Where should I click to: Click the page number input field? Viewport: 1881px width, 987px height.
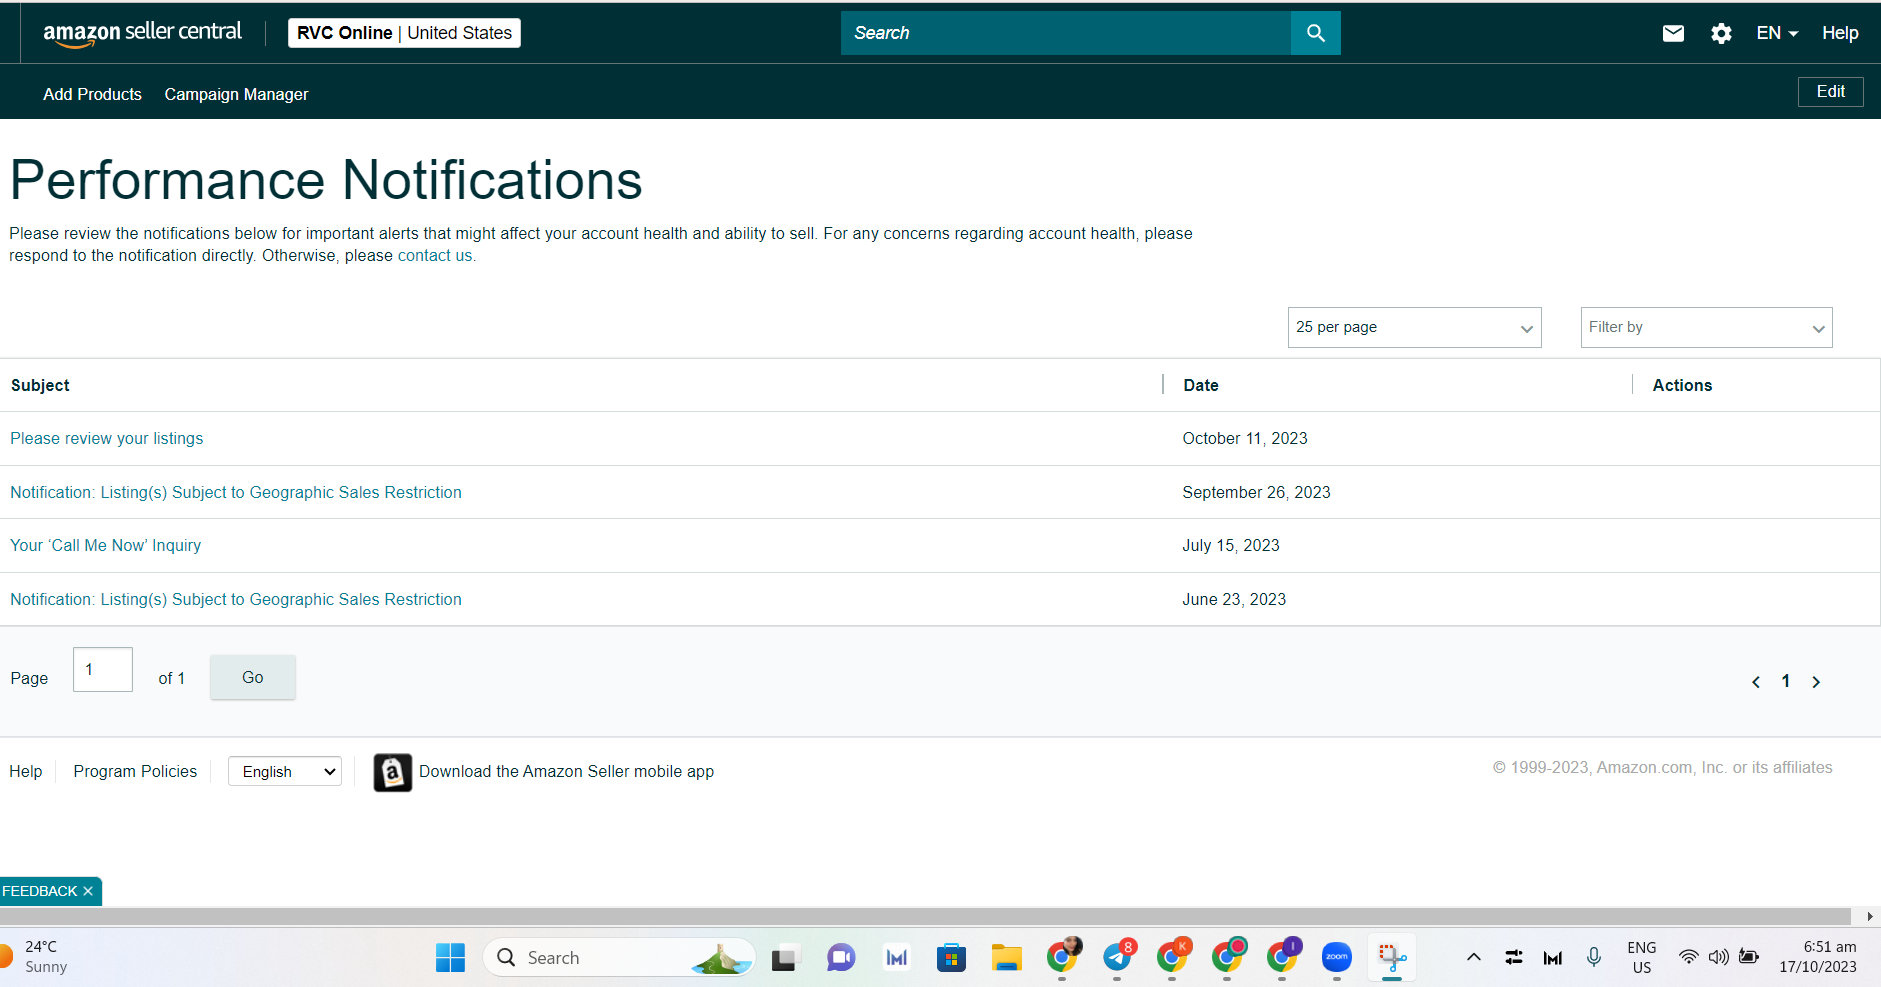click(103, 669)
